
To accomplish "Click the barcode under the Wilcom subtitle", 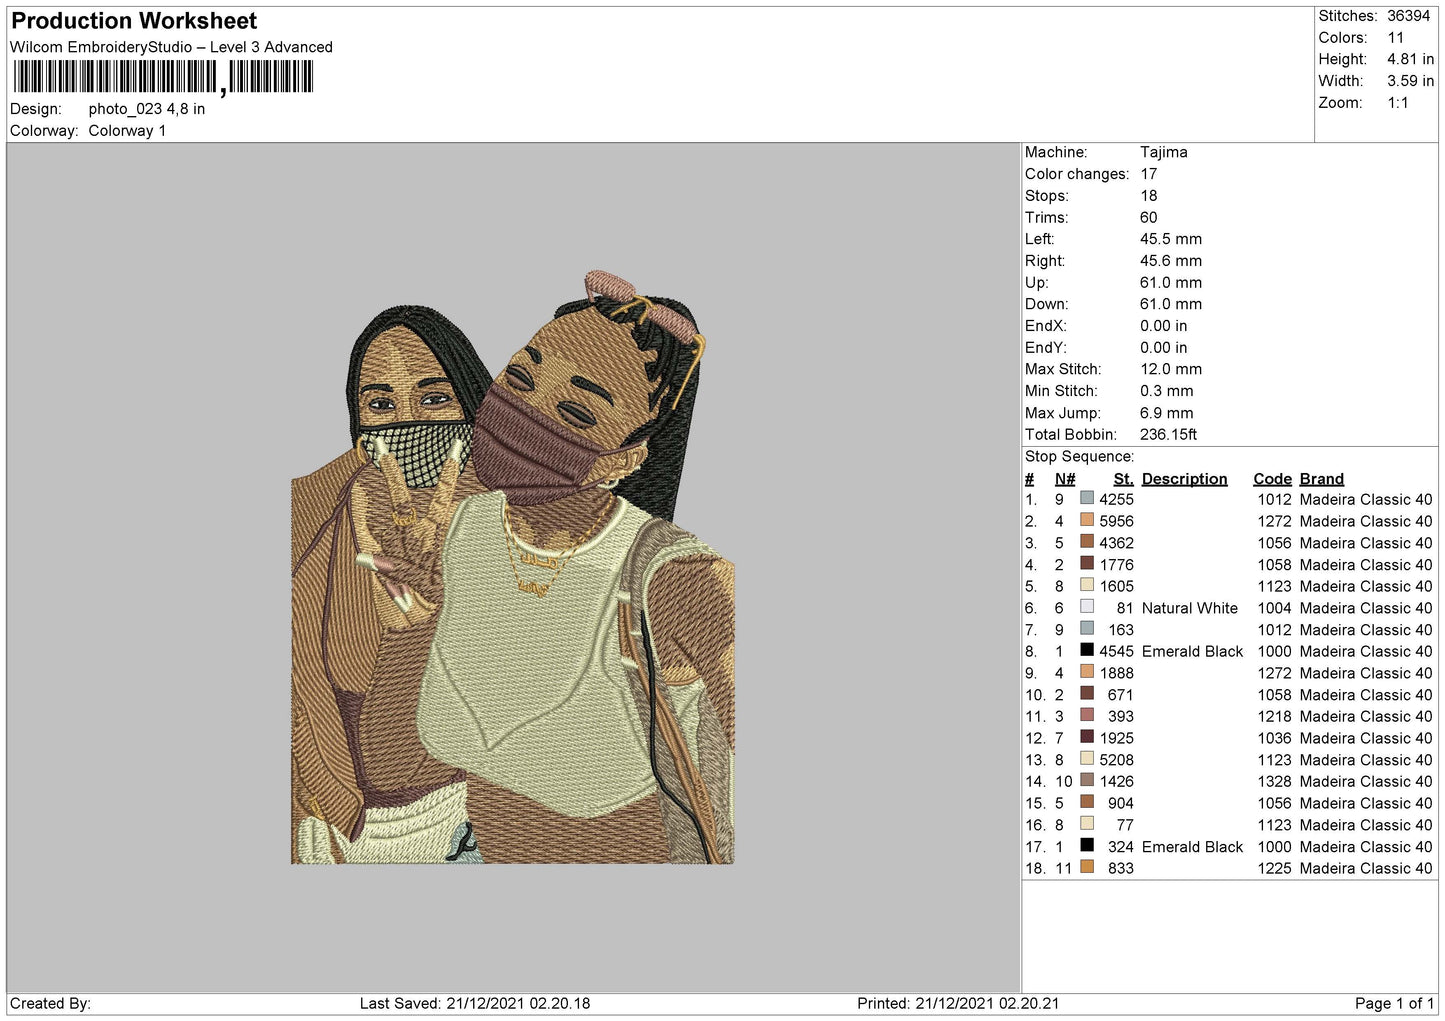I will pyautogui.click(x=163, y=77).
